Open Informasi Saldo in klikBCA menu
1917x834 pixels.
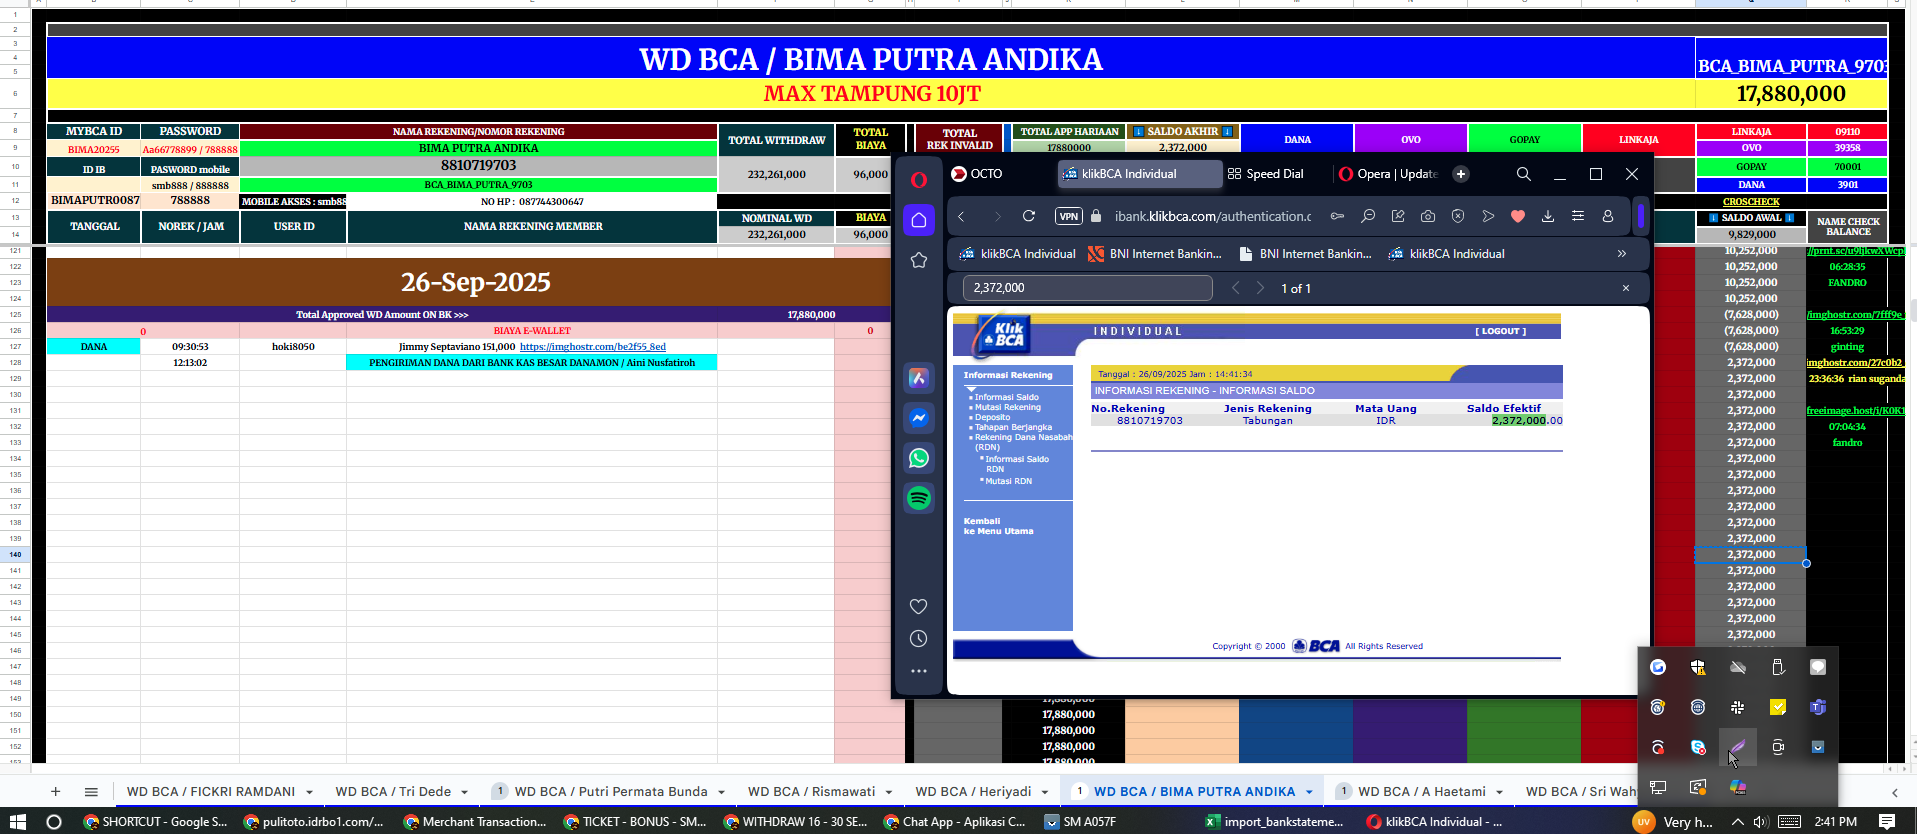(1007, 397)
